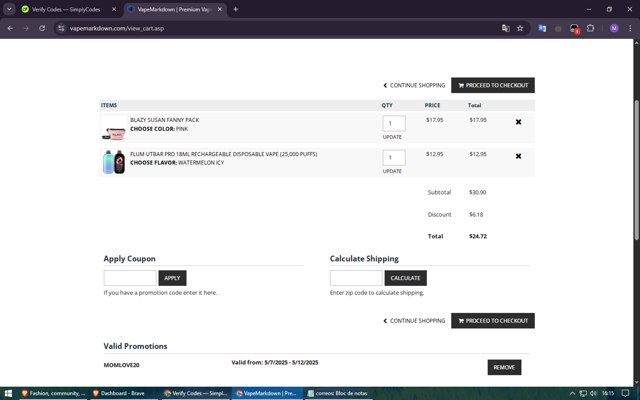Translate this page icon
The image size is (640, 400).
pos(505,28)
